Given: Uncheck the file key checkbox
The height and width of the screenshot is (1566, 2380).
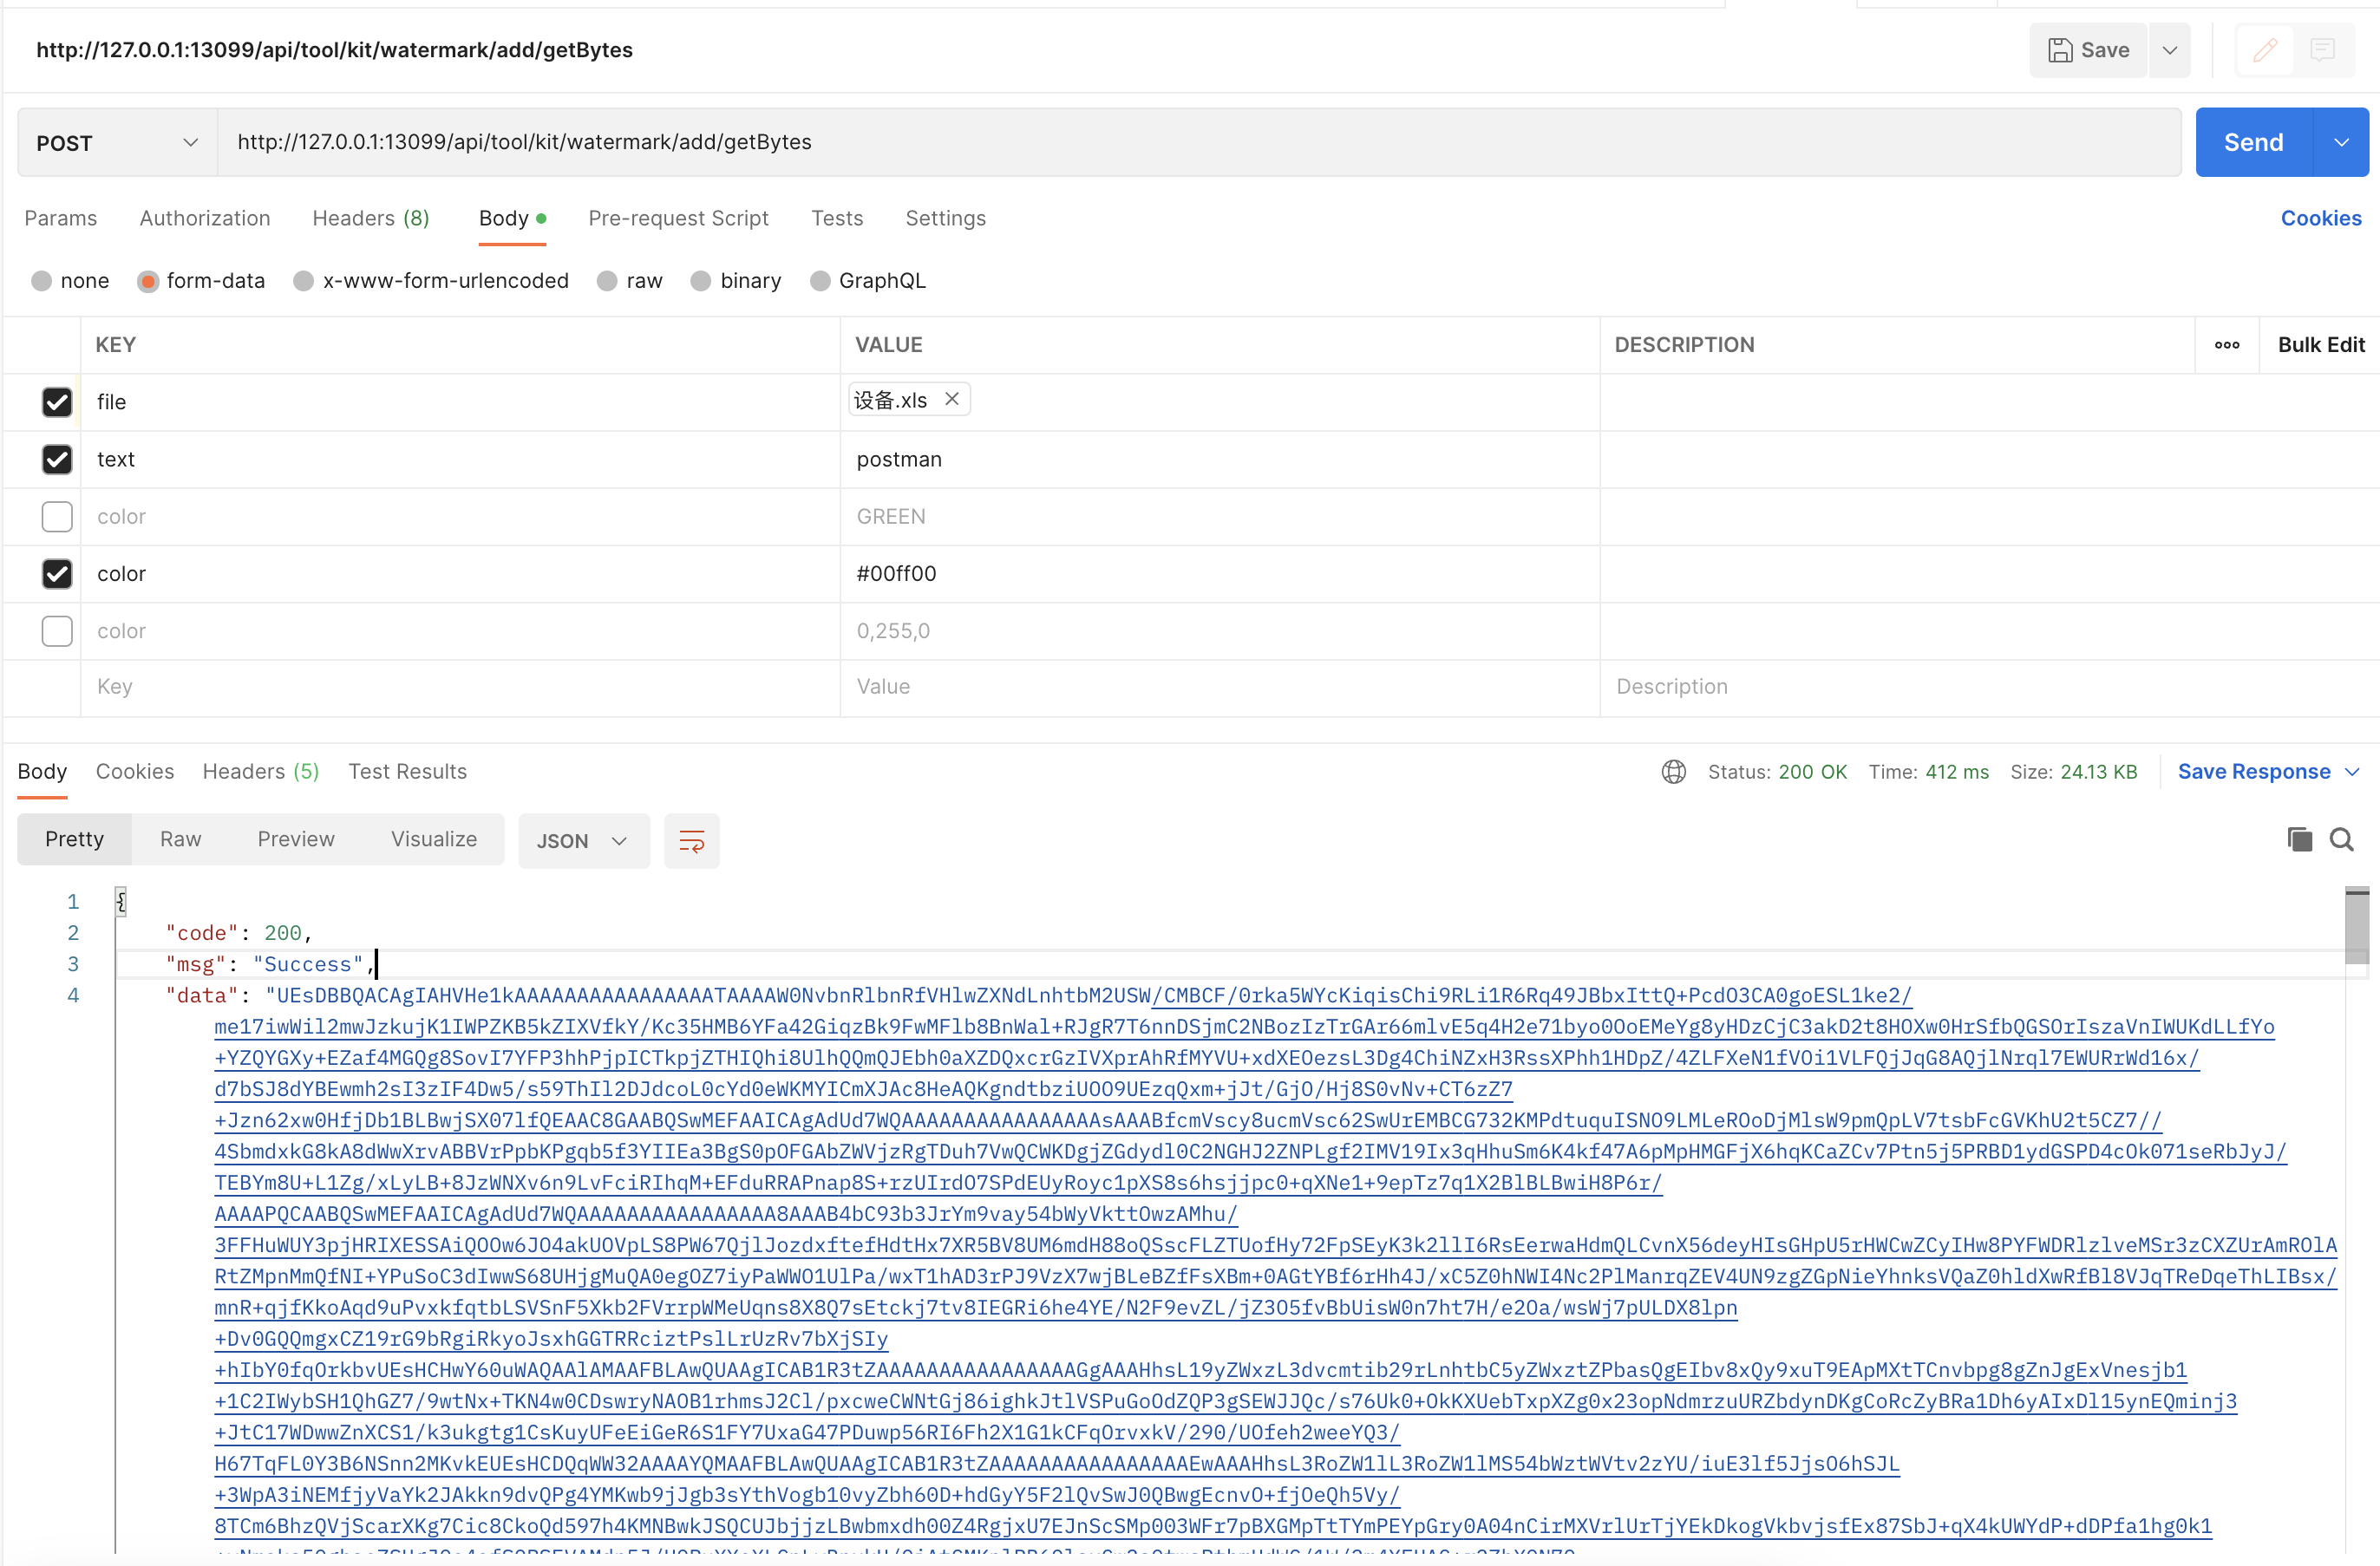Looking at the screenshot, I should 57,402.
